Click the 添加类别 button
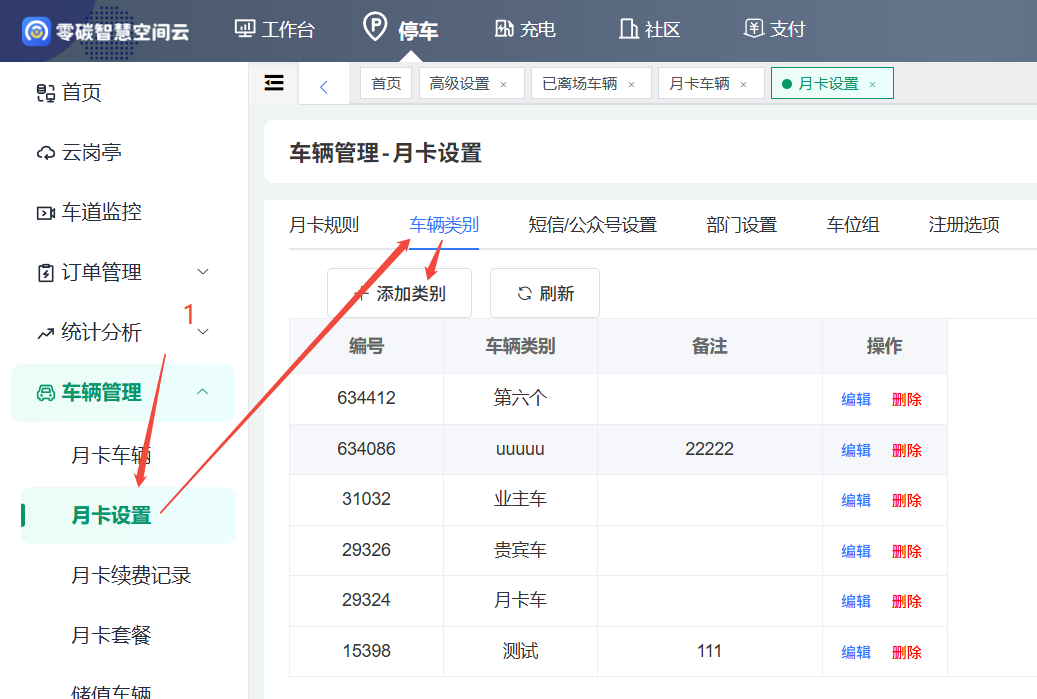The image size is (1037, 699). coord(399,293)
